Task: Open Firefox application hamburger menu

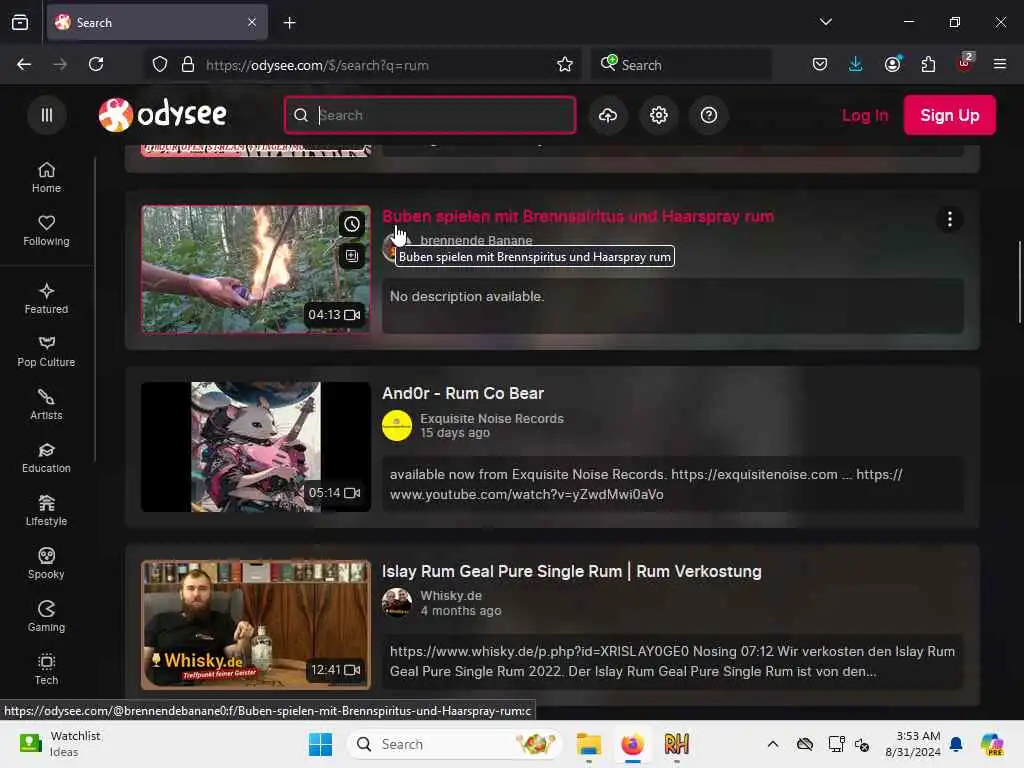Action: (x=1000, y=64)
